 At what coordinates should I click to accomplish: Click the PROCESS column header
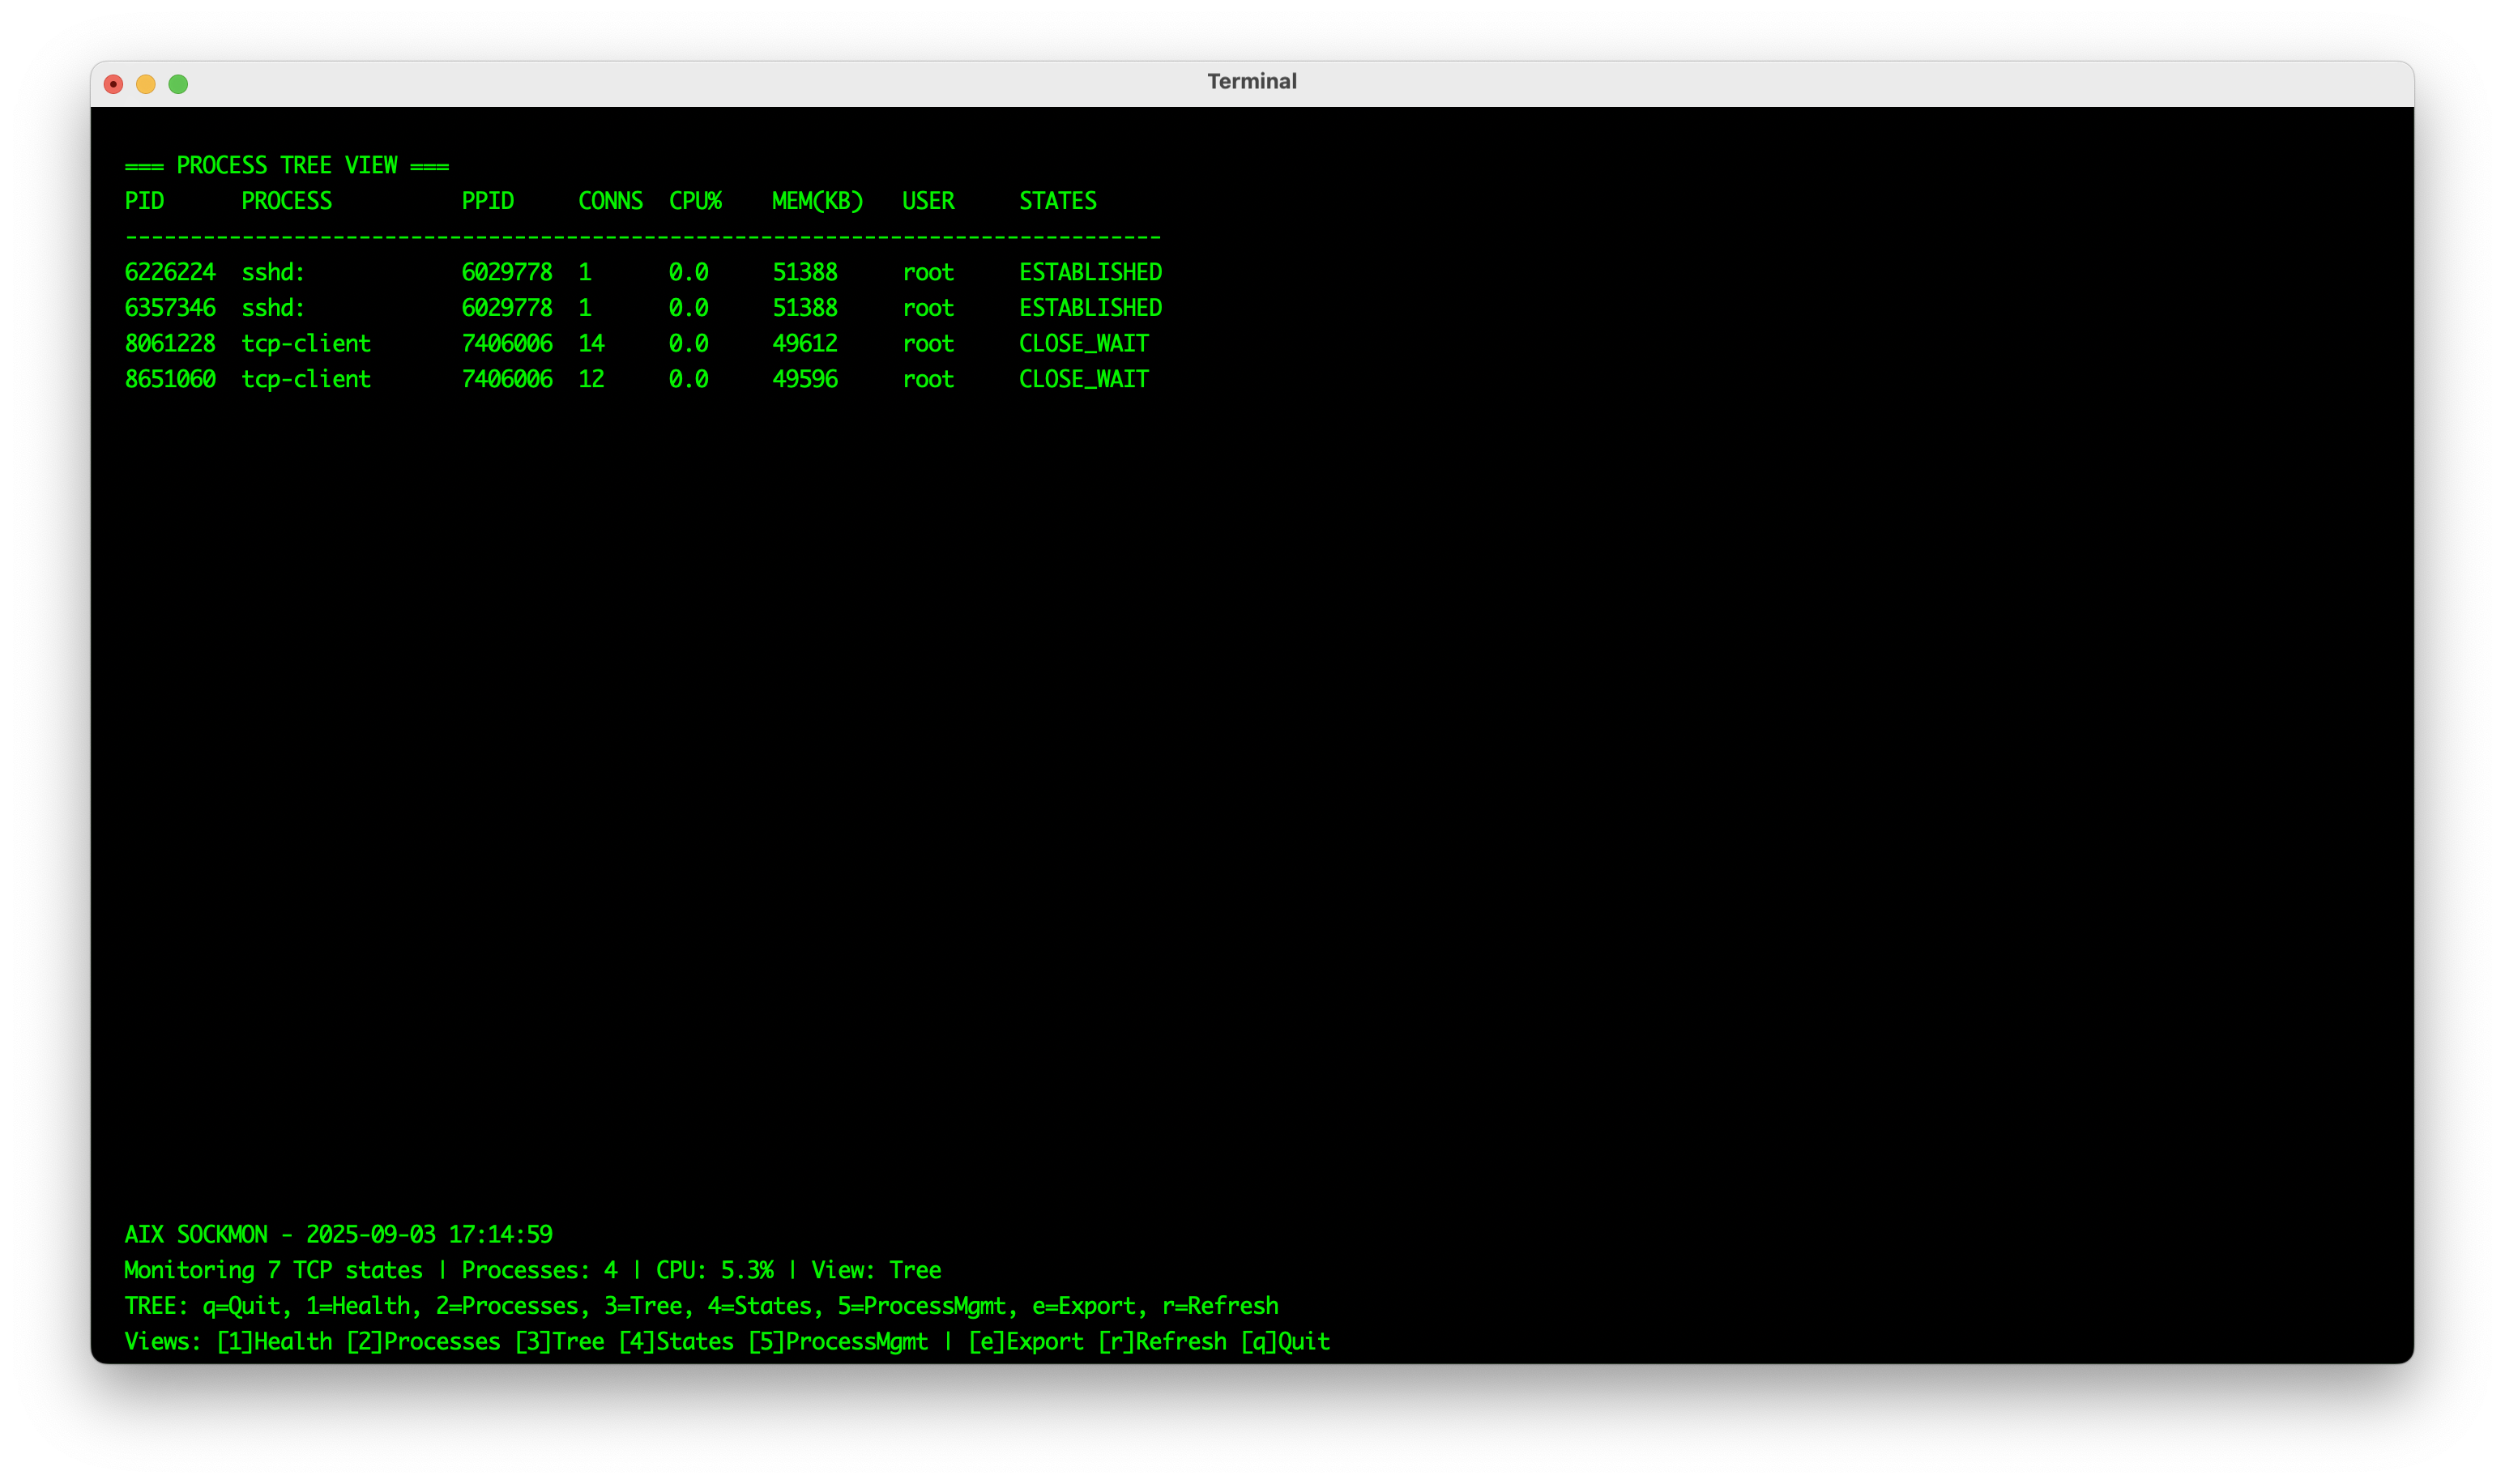[287, 201]
